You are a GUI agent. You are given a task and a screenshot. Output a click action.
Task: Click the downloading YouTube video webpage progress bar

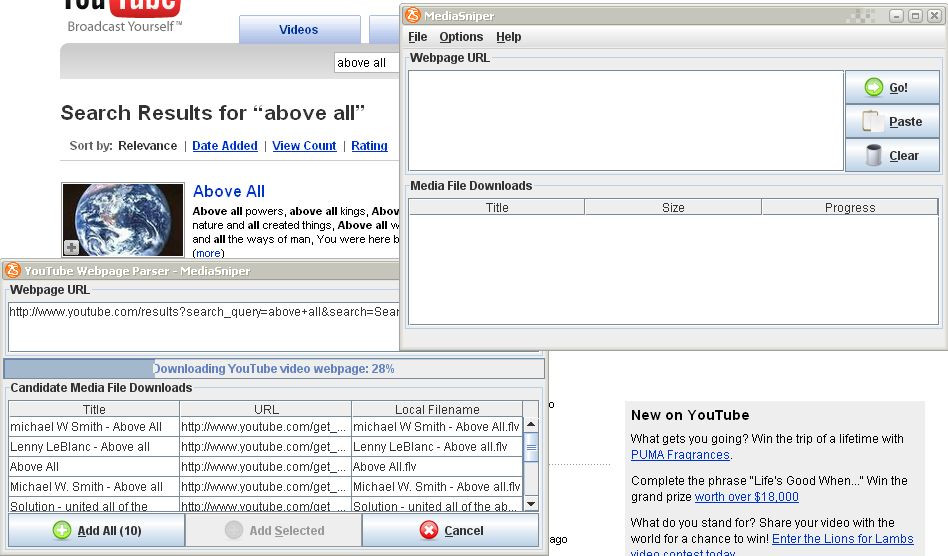pyautogui.click(x=274, y=369)
